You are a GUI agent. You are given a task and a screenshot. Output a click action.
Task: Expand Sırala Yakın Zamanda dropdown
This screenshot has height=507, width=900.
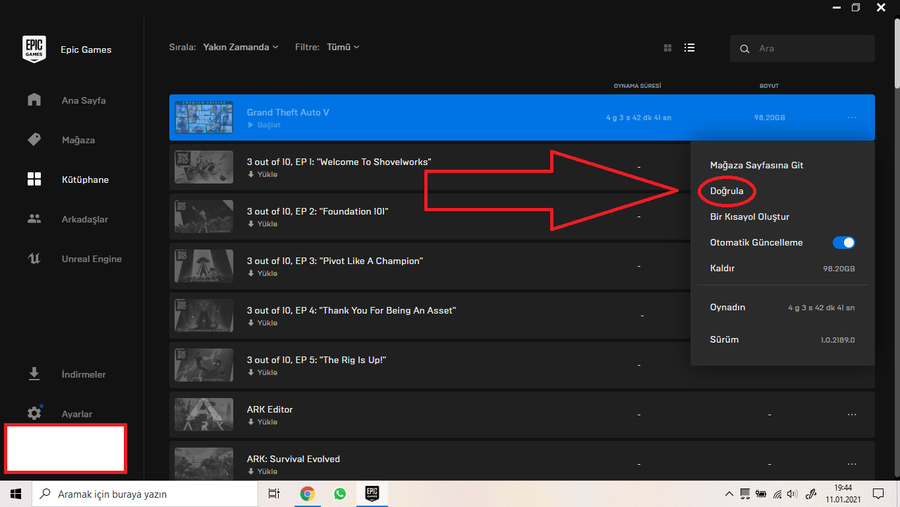pyautogui.click(x=240, y=47)
